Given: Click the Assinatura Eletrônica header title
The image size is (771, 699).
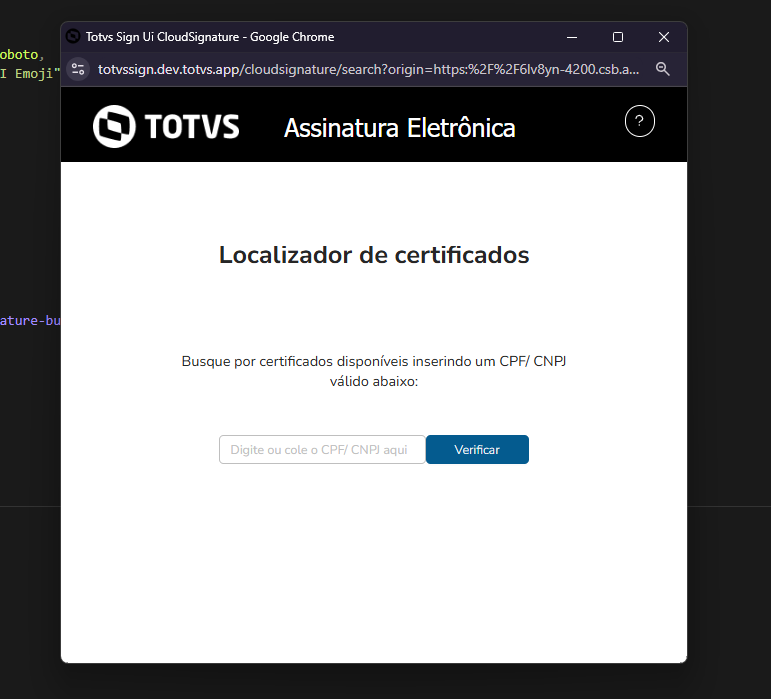Looking at the screenshot, I should (x=400, y=128).
